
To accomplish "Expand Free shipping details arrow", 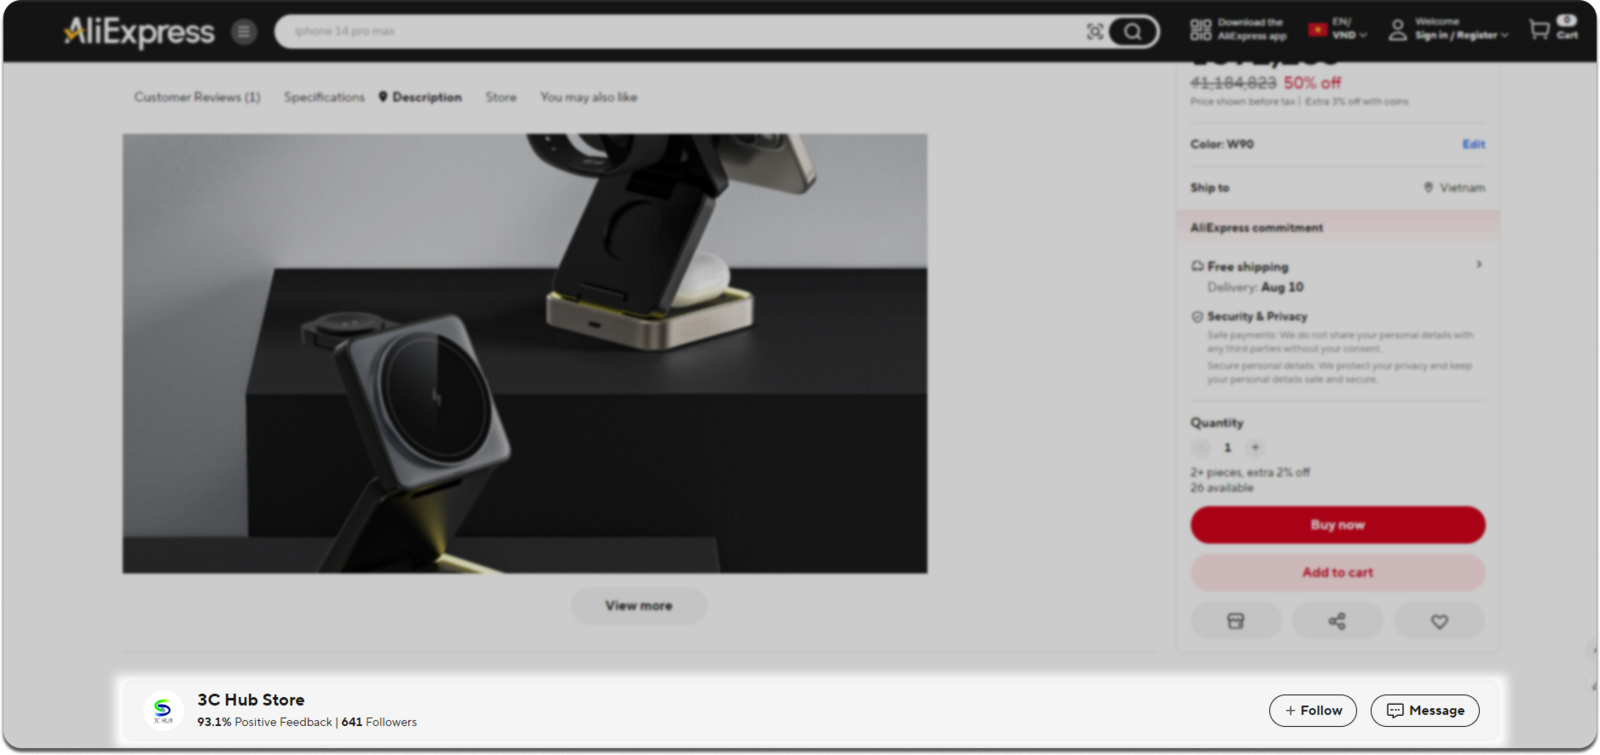I will coord(1479,265).
